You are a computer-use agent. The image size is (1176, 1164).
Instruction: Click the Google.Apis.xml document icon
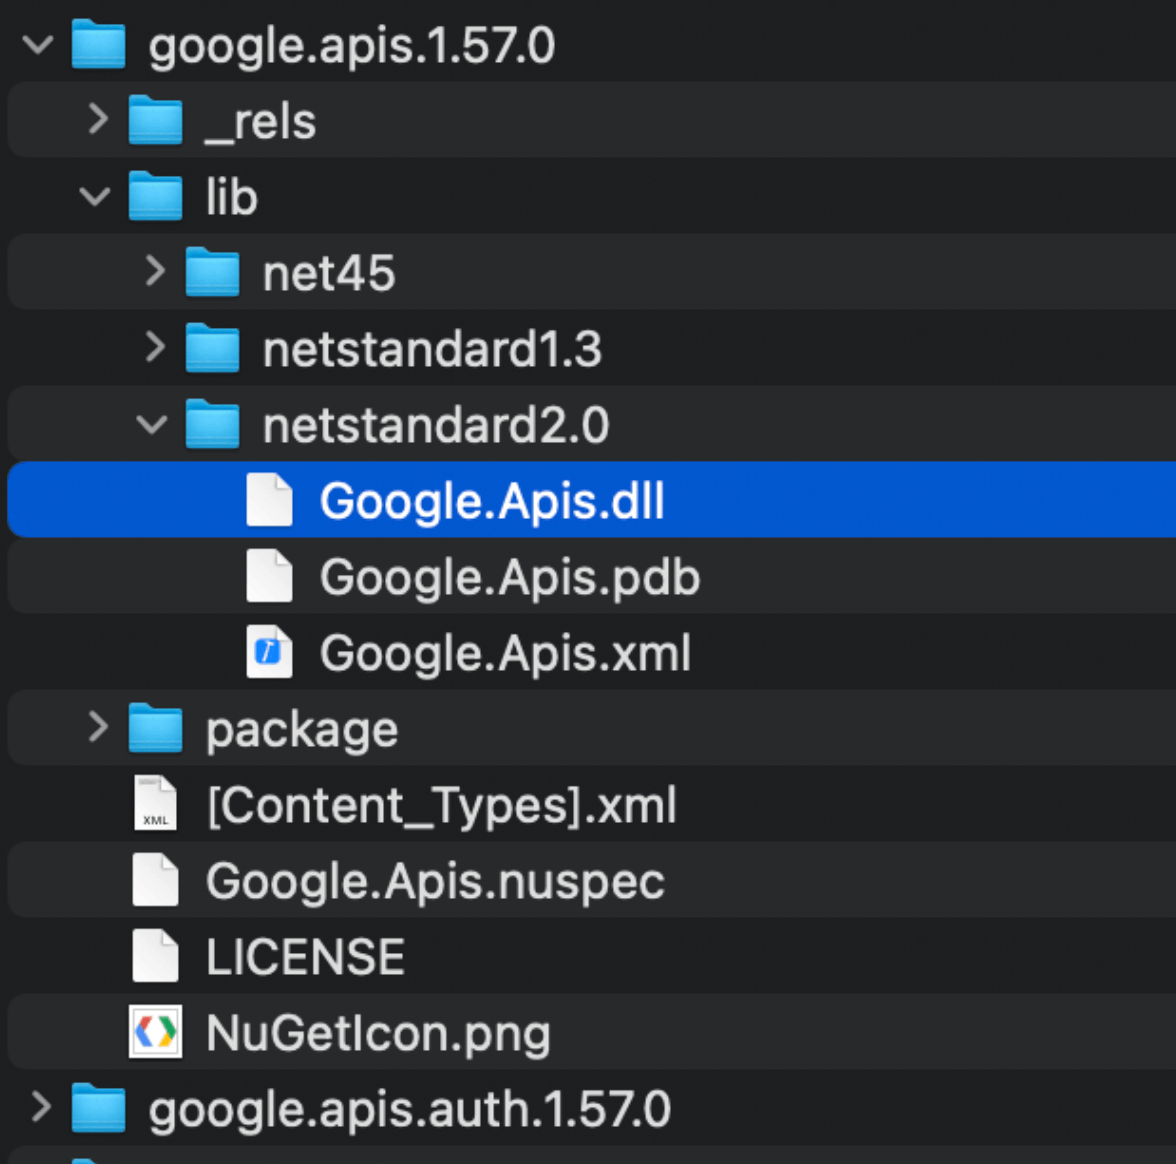269,652
